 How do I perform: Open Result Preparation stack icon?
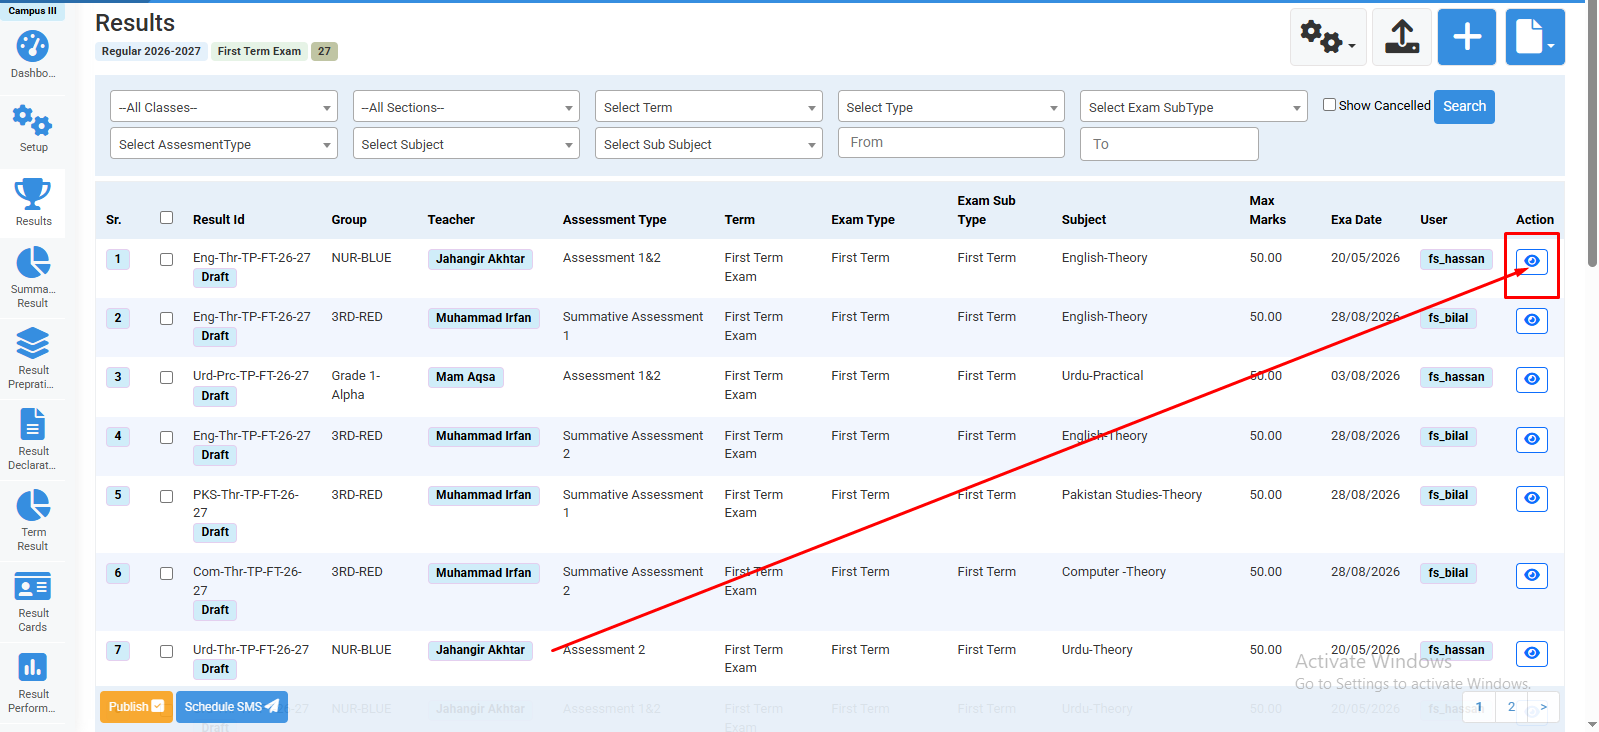coord(32,344)
